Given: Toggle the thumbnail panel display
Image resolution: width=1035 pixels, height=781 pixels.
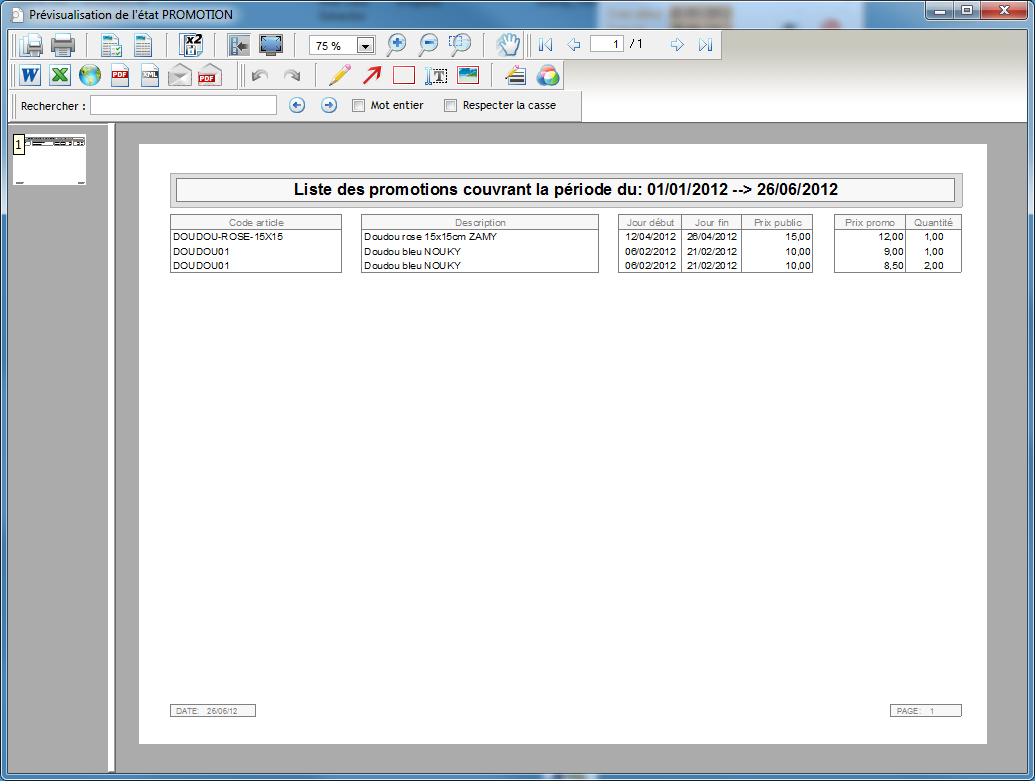Looking at the screenshot, I should click(239, 45).
